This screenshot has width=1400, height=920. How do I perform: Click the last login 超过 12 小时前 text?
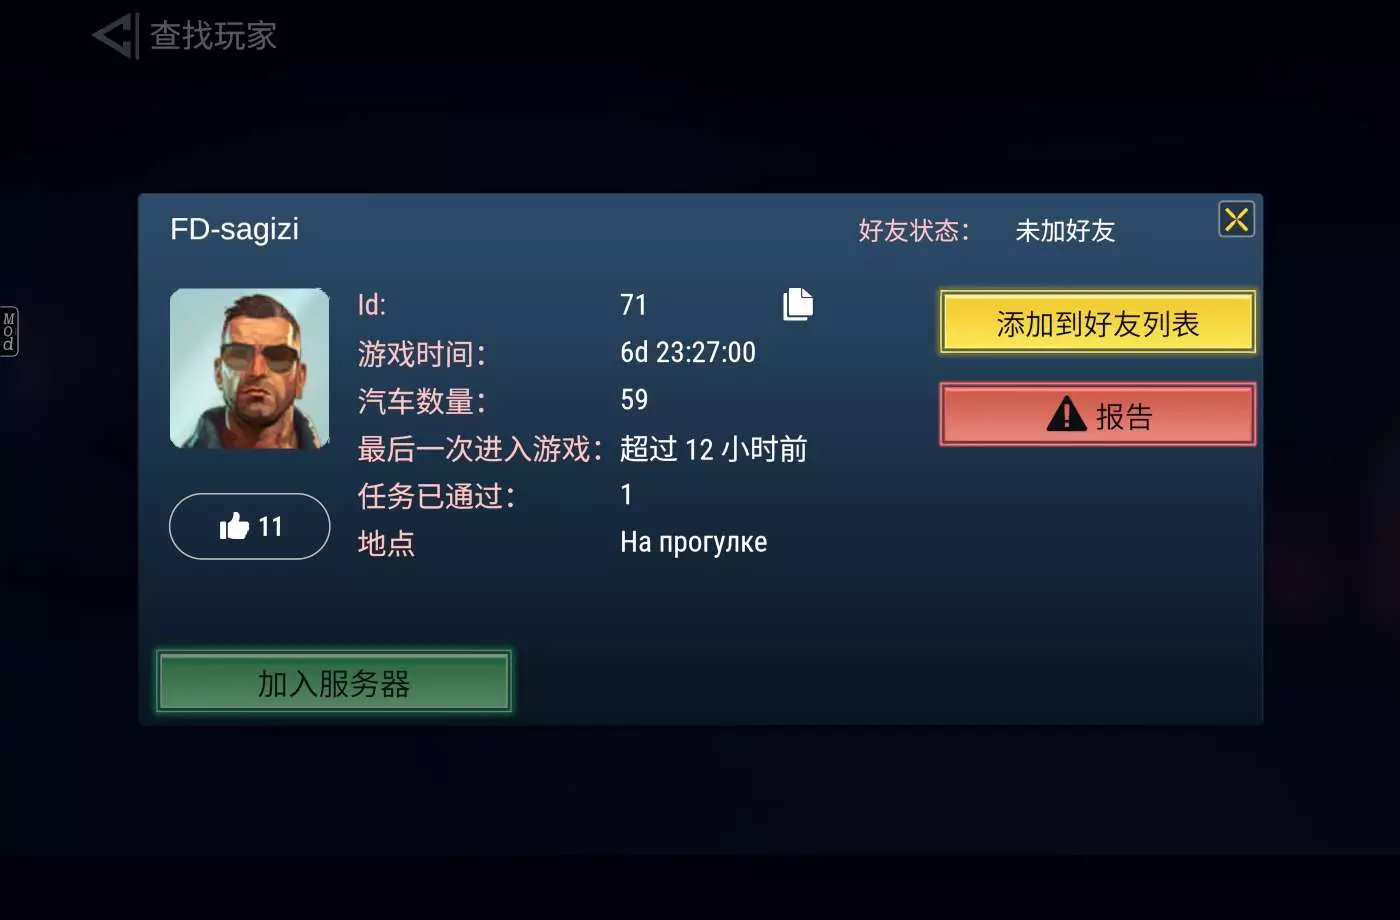point(713,449)
